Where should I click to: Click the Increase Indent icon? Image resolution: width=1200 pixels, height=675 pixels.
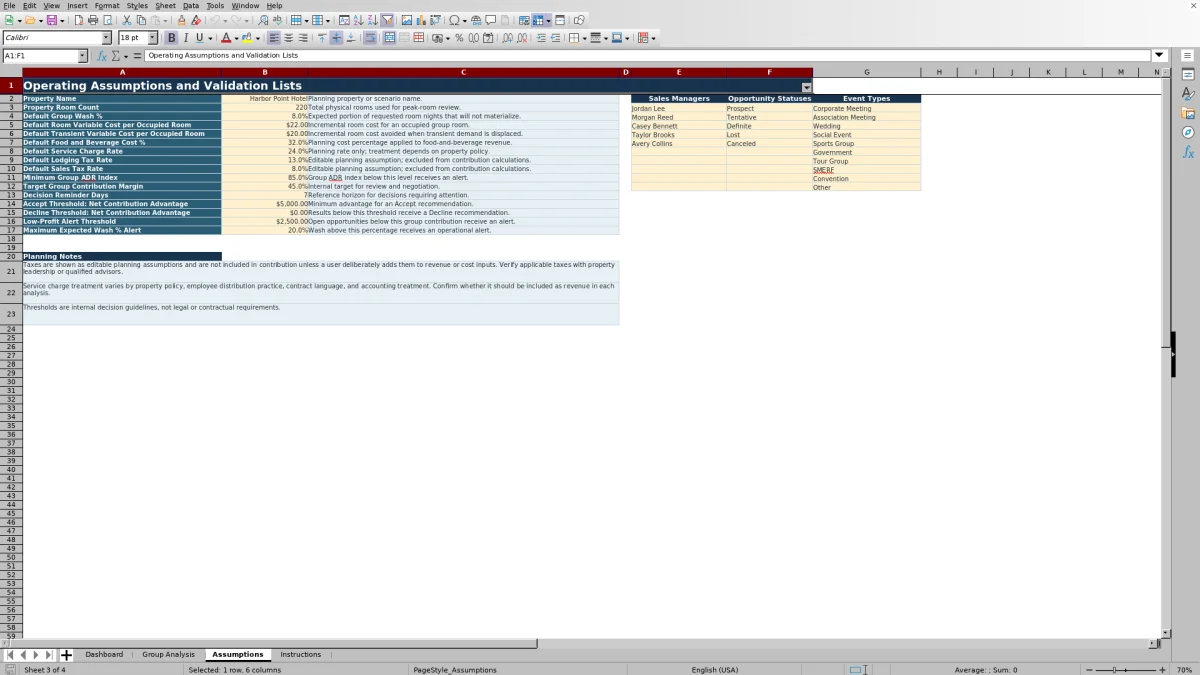[541, 38]
